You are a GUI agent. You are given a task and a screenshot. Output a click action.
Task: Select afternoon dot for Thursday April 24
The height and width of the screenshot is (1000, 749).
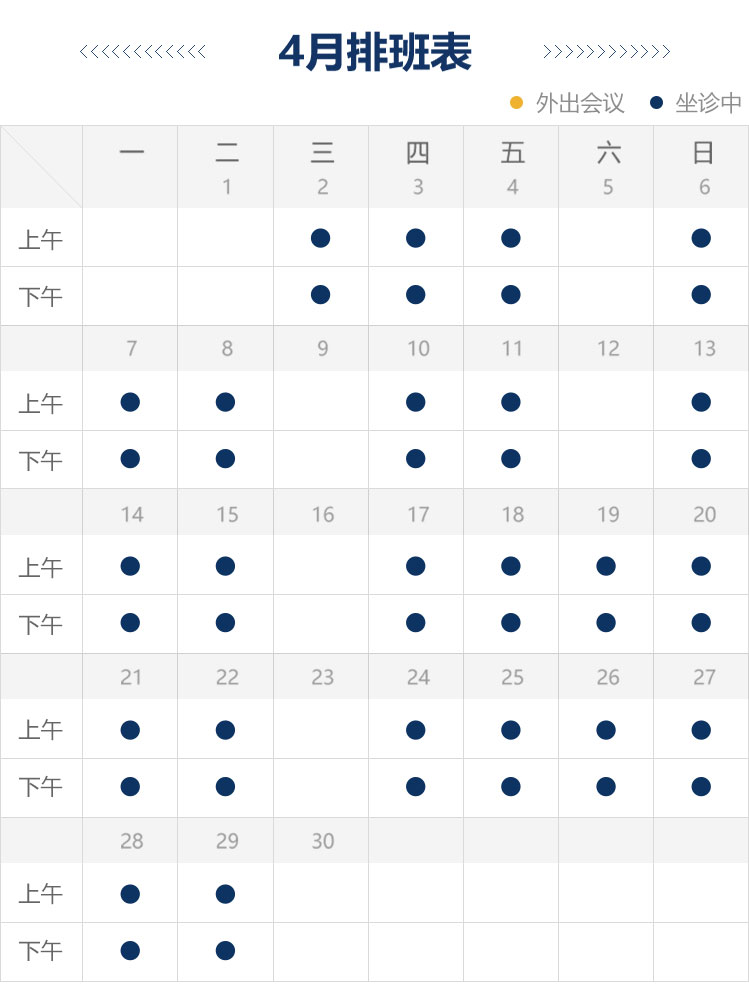pos(416,786)
